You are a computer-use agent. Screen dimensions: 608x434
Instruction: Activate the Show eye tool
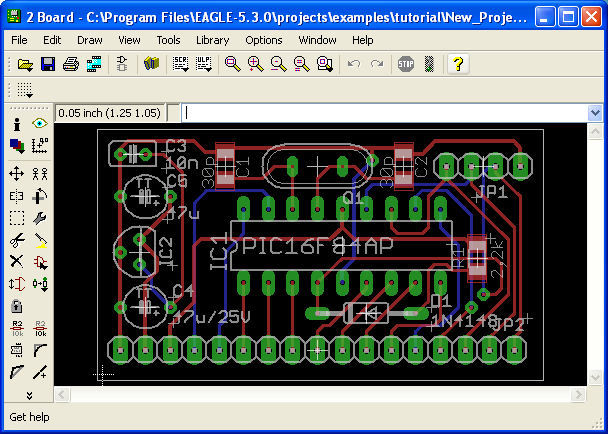point(40,124)
